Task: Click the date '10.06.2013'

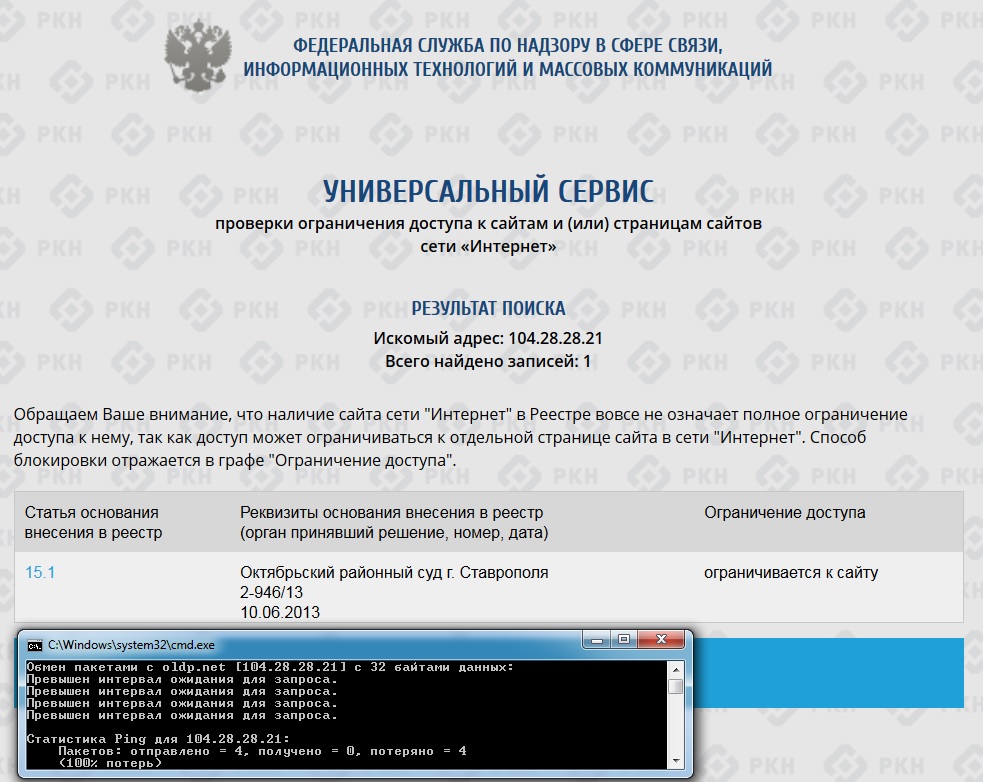Action: [x=280, y=613]
